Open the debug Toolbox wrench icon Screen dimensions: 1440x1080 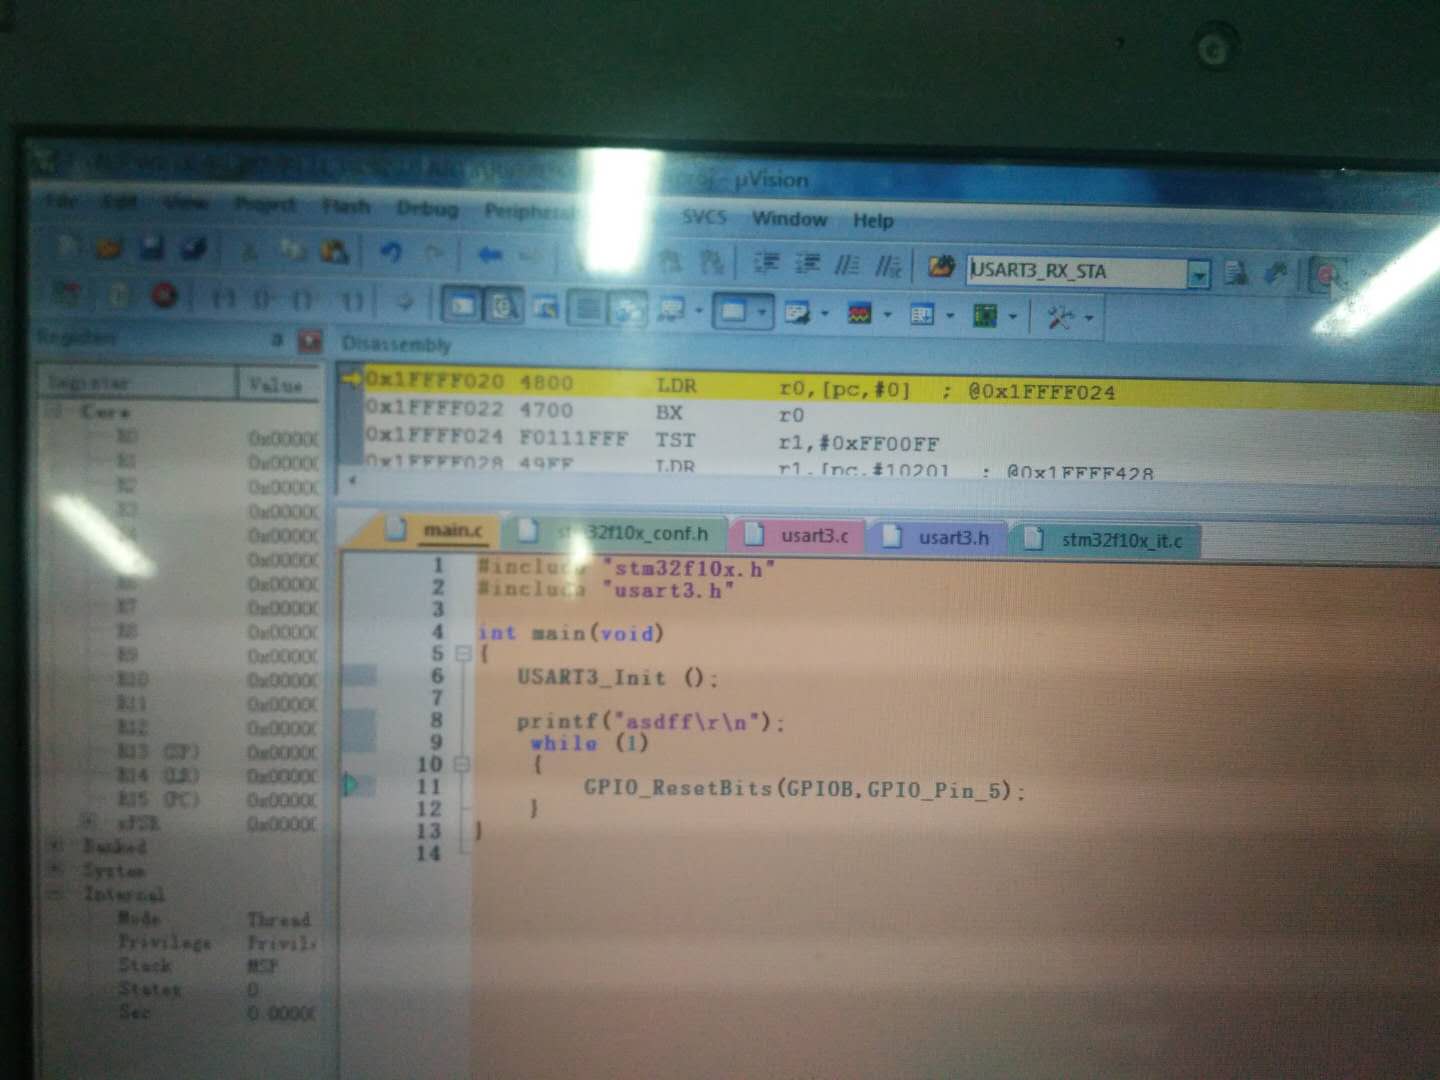coord(1059,318)
